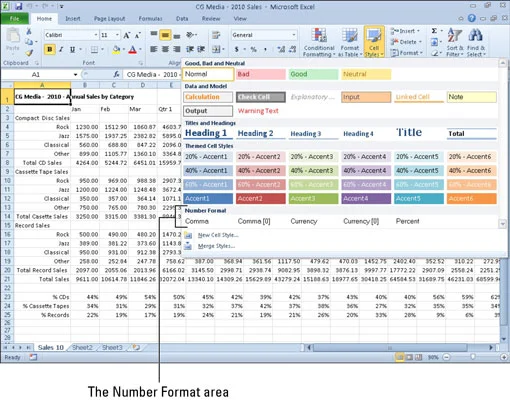Click the Fill Color bucket icon

[x=116, y=50]
